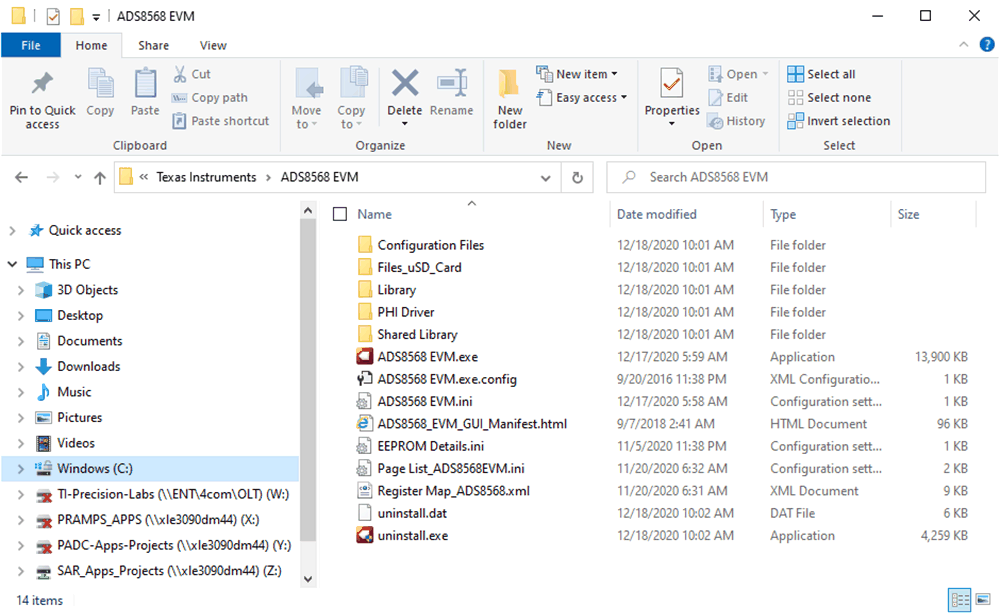Click the Invert selection button
The height and width of the screenshot is (613, 1000).
pos(838,121)
